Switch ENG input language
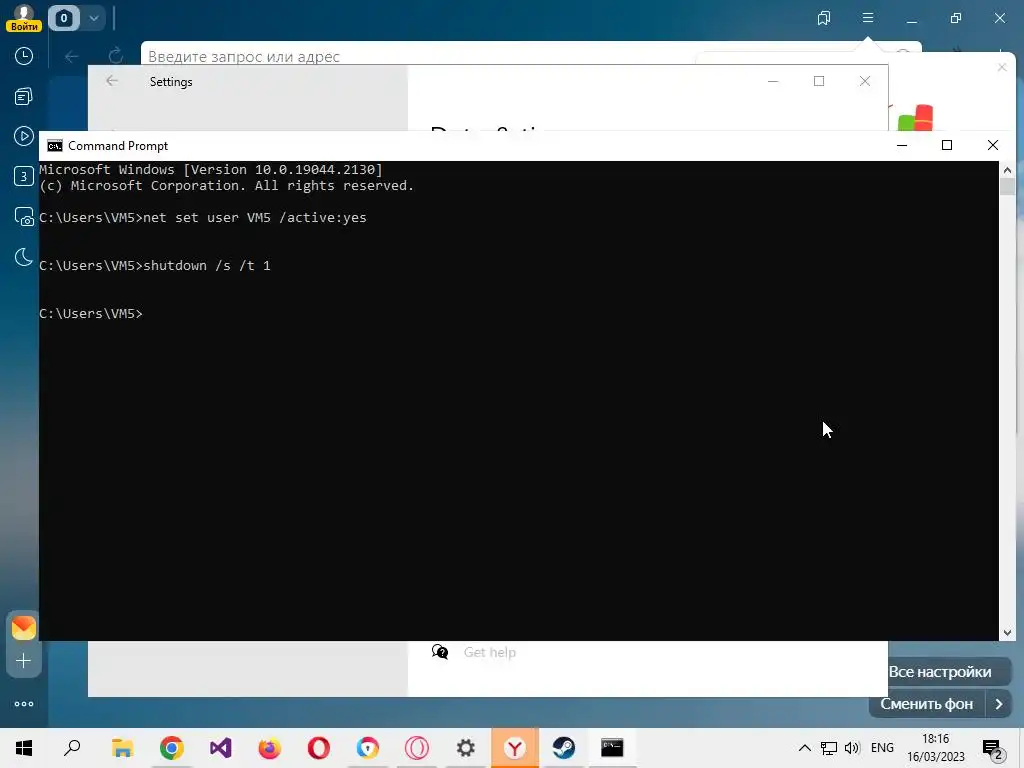 click(x=882, y=748)
